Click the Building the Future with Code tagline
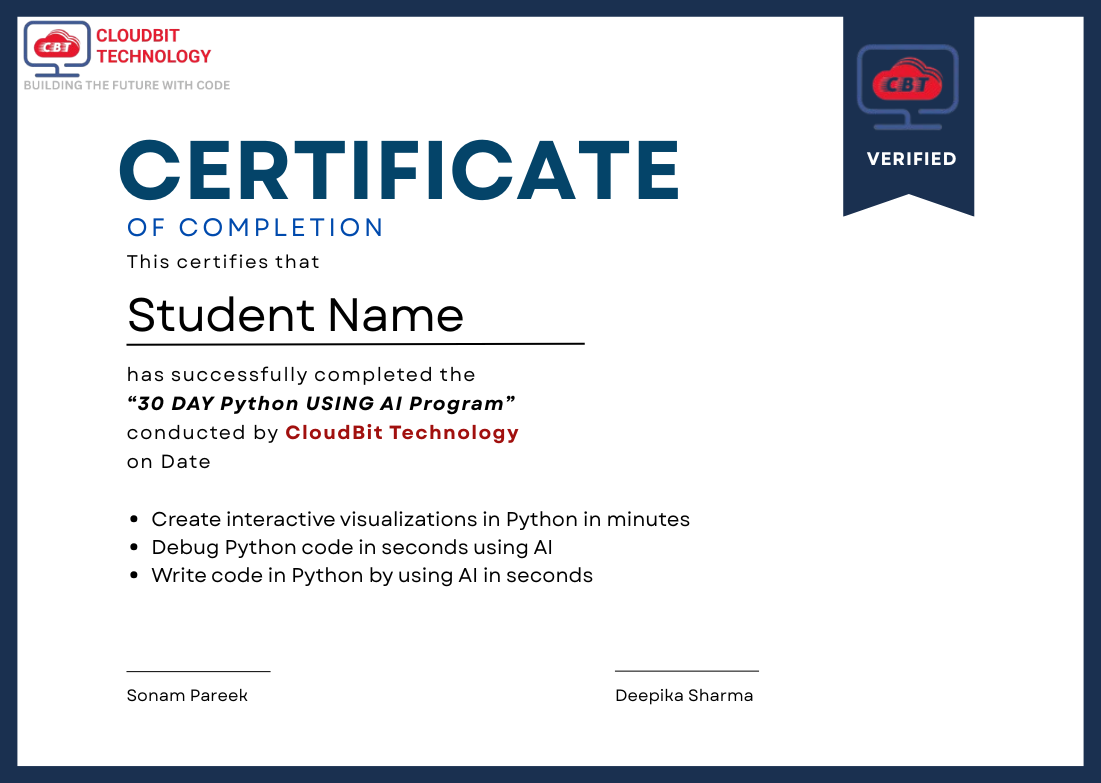The image size is (1101, 783). (x=127, y=86)
